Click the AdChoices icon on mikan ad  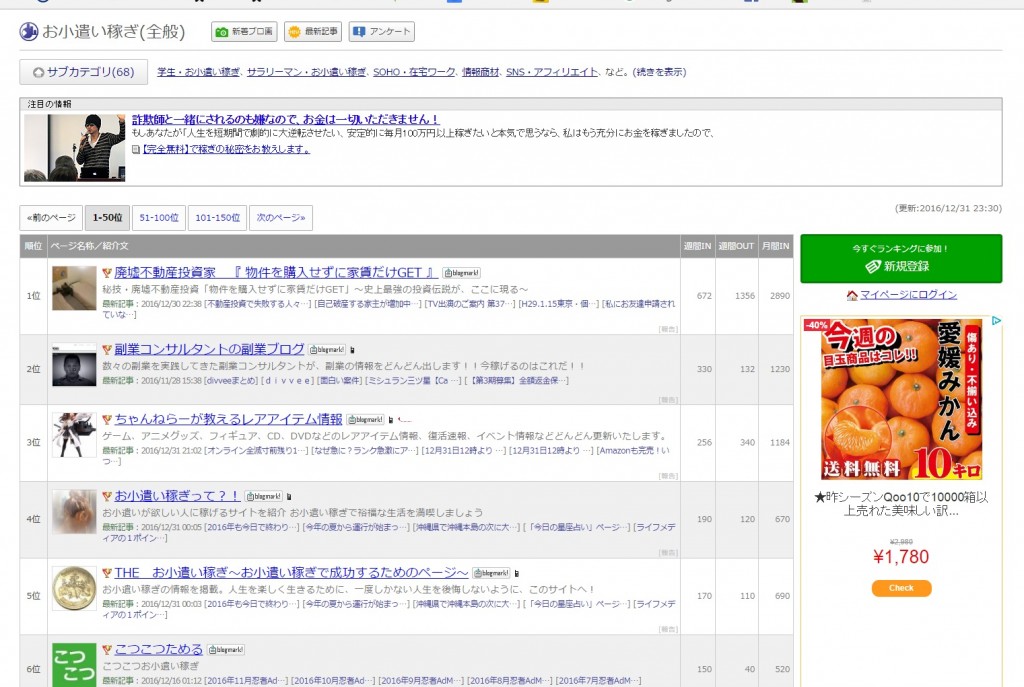click(x=996, y=322)
